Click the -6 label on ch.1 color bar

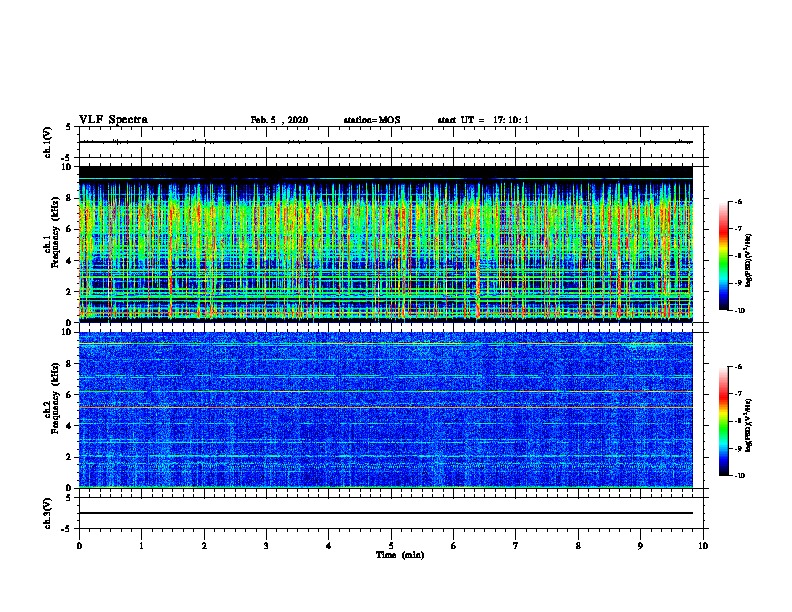[x=737, y=201]
